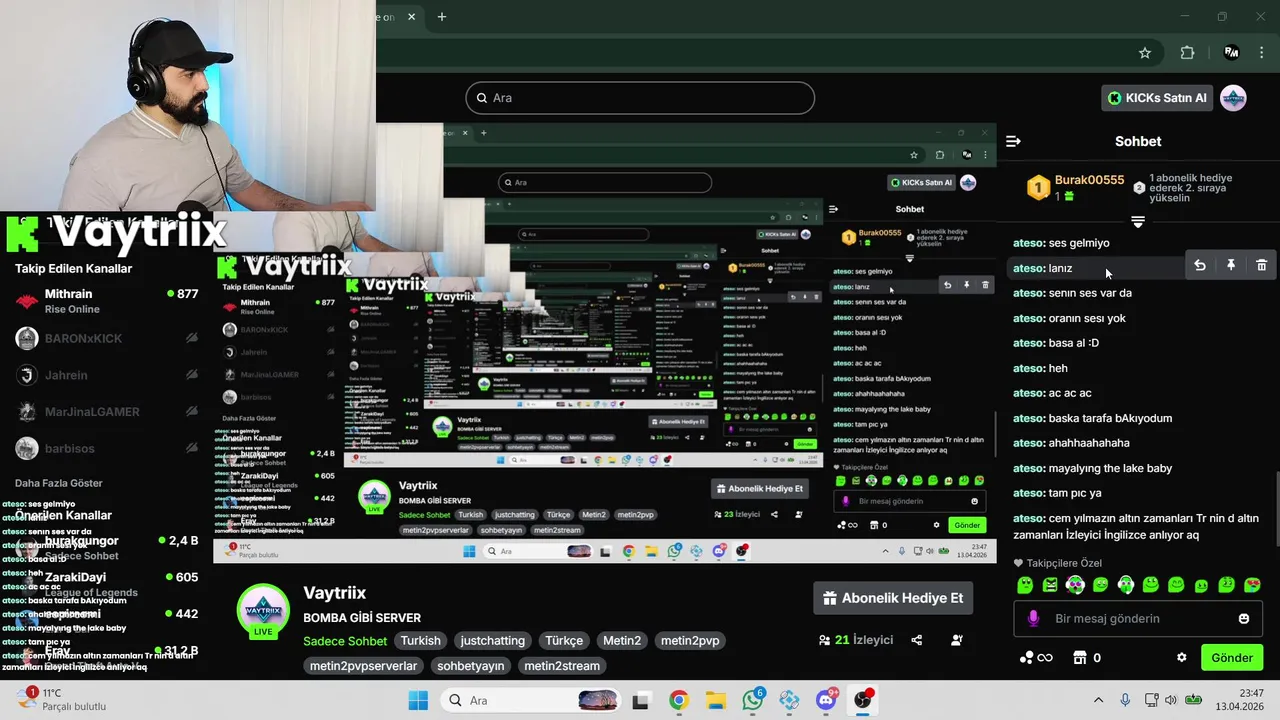Click the follow user icon right of share
Image resolution: width=1280 pixels, height=720 pixels.
click(x=957, y=640)
